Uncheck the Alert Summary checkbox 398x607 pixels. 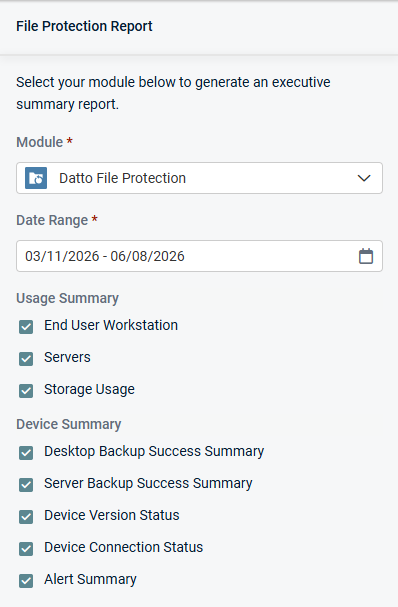[26, 581]
